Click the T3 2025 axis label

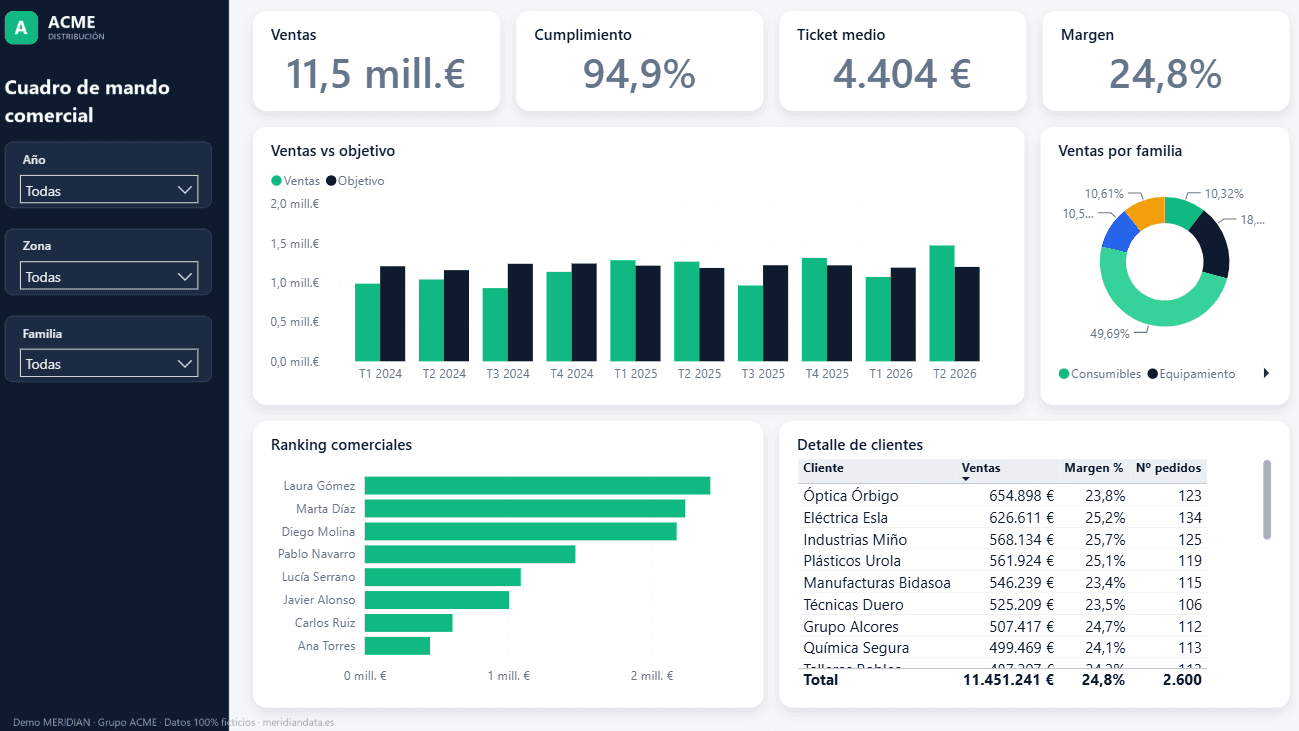click(x=763, y=374)
